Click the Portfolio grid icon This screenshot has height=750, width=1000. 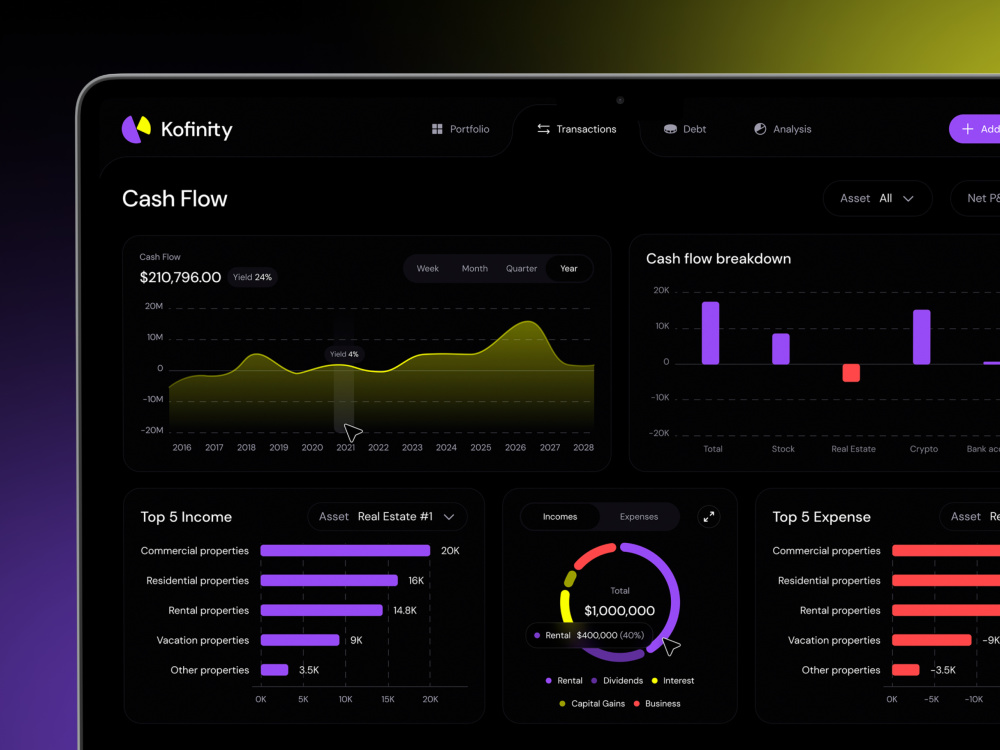tap(437, 129)
